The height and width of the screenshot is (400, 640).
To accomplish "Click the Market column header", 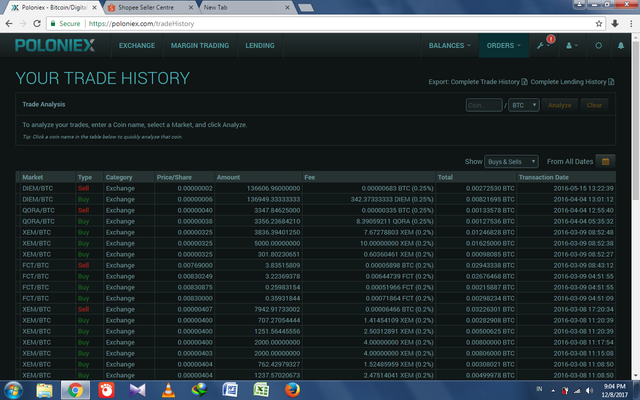I will click(33, 177).
